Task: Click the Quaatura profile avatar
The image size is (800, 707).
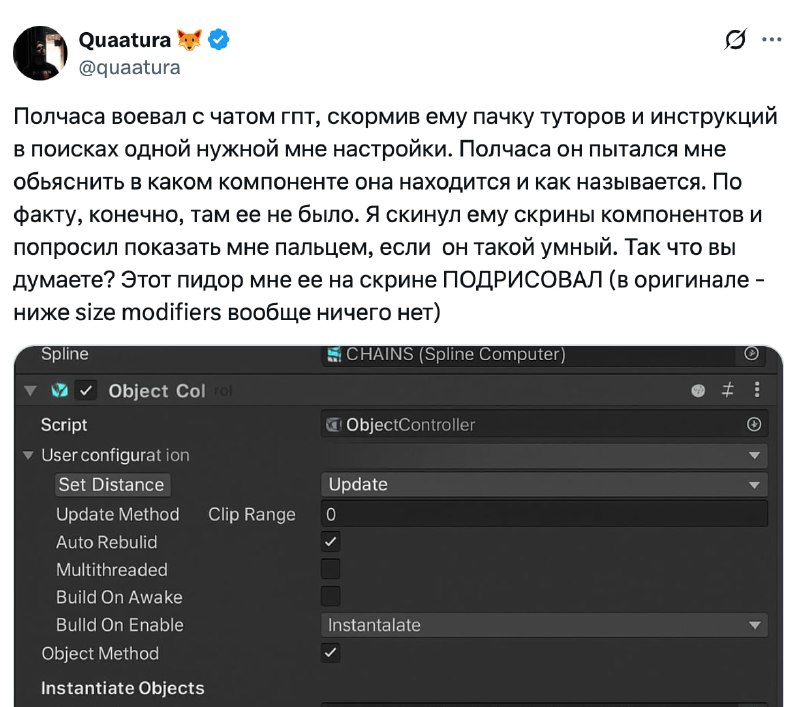Action: (x=40, y=53)
